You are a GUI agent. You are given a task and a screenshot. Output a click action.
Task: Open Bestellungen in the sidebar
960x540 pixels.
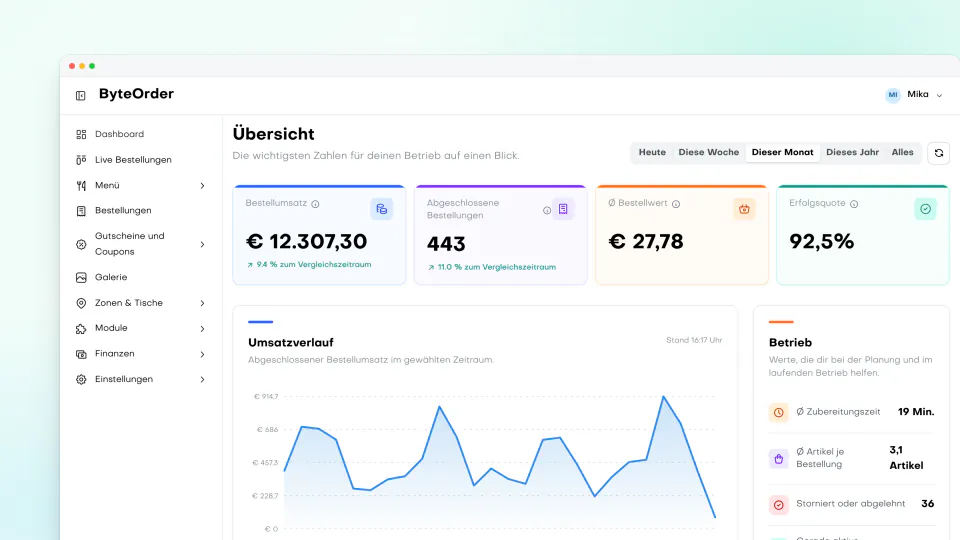click(x=123, y=211)
